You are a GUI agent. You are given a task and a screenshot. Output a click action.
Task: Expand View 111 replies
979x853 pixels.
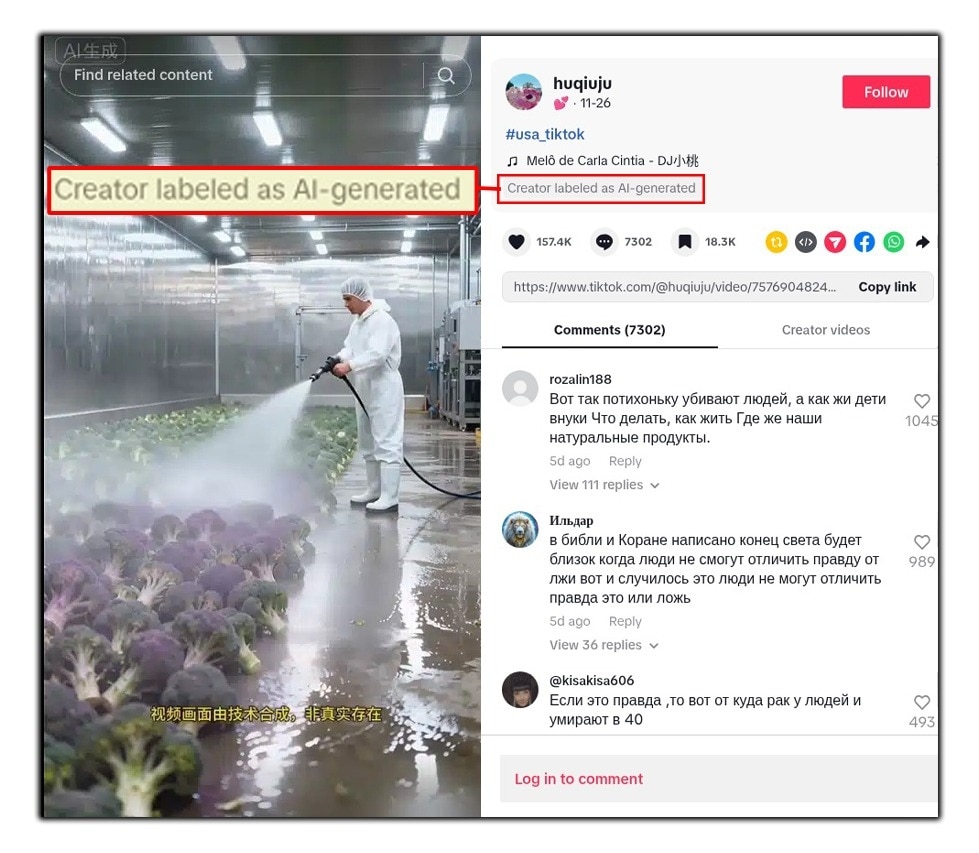coord(604,485)
